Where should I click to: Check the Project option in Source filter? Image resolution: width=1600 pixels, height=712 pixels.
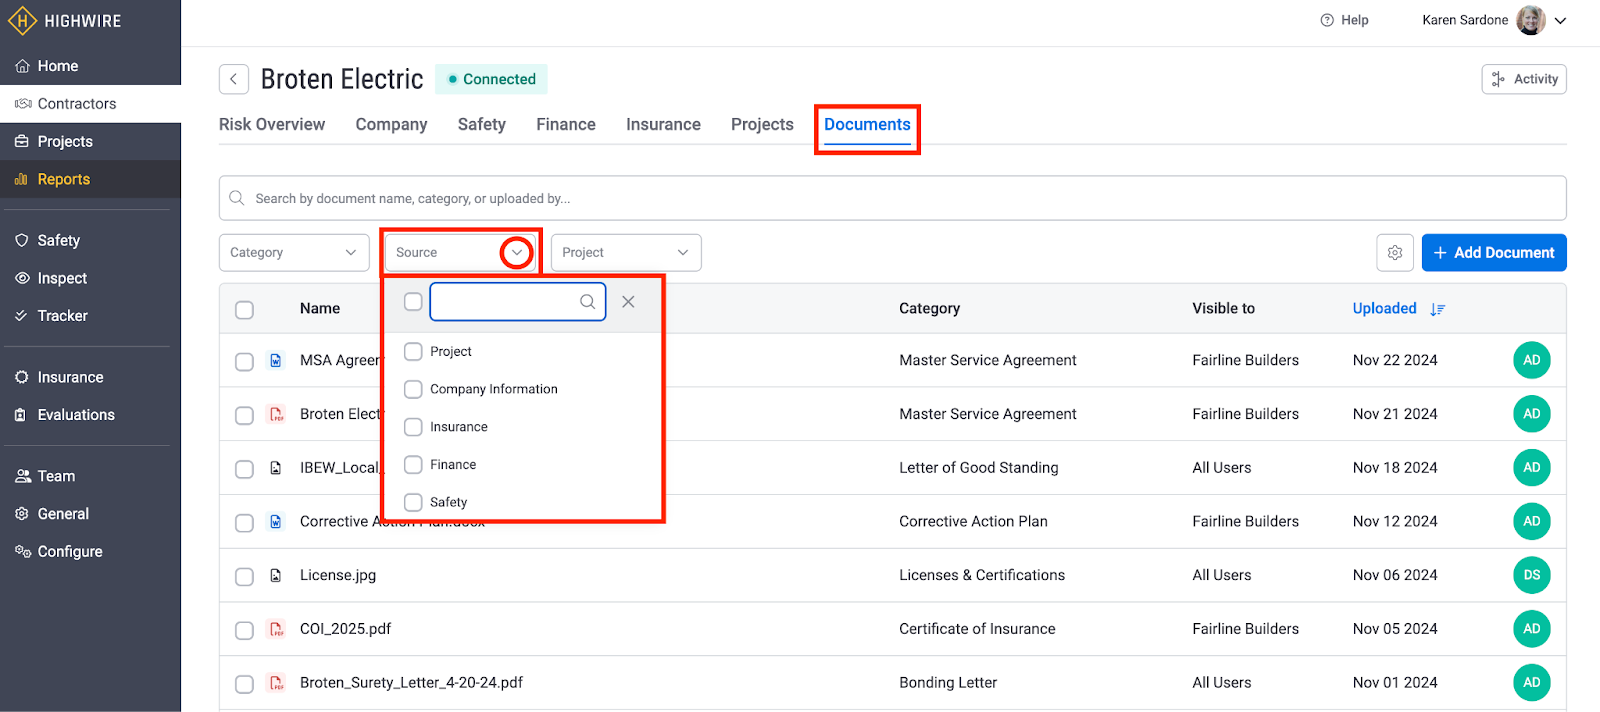(x=413, y=352)
